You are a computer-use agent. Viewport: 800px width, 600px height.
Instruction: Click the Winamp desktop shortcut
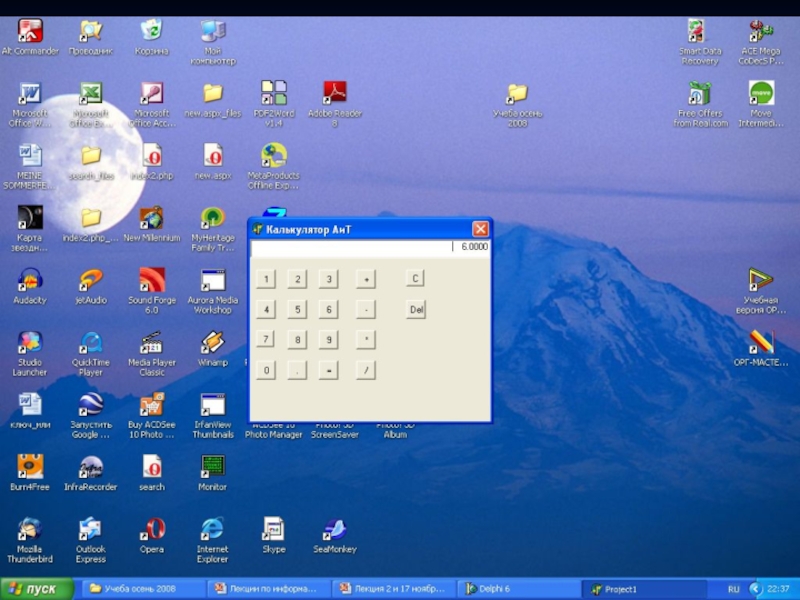[212, 343]
